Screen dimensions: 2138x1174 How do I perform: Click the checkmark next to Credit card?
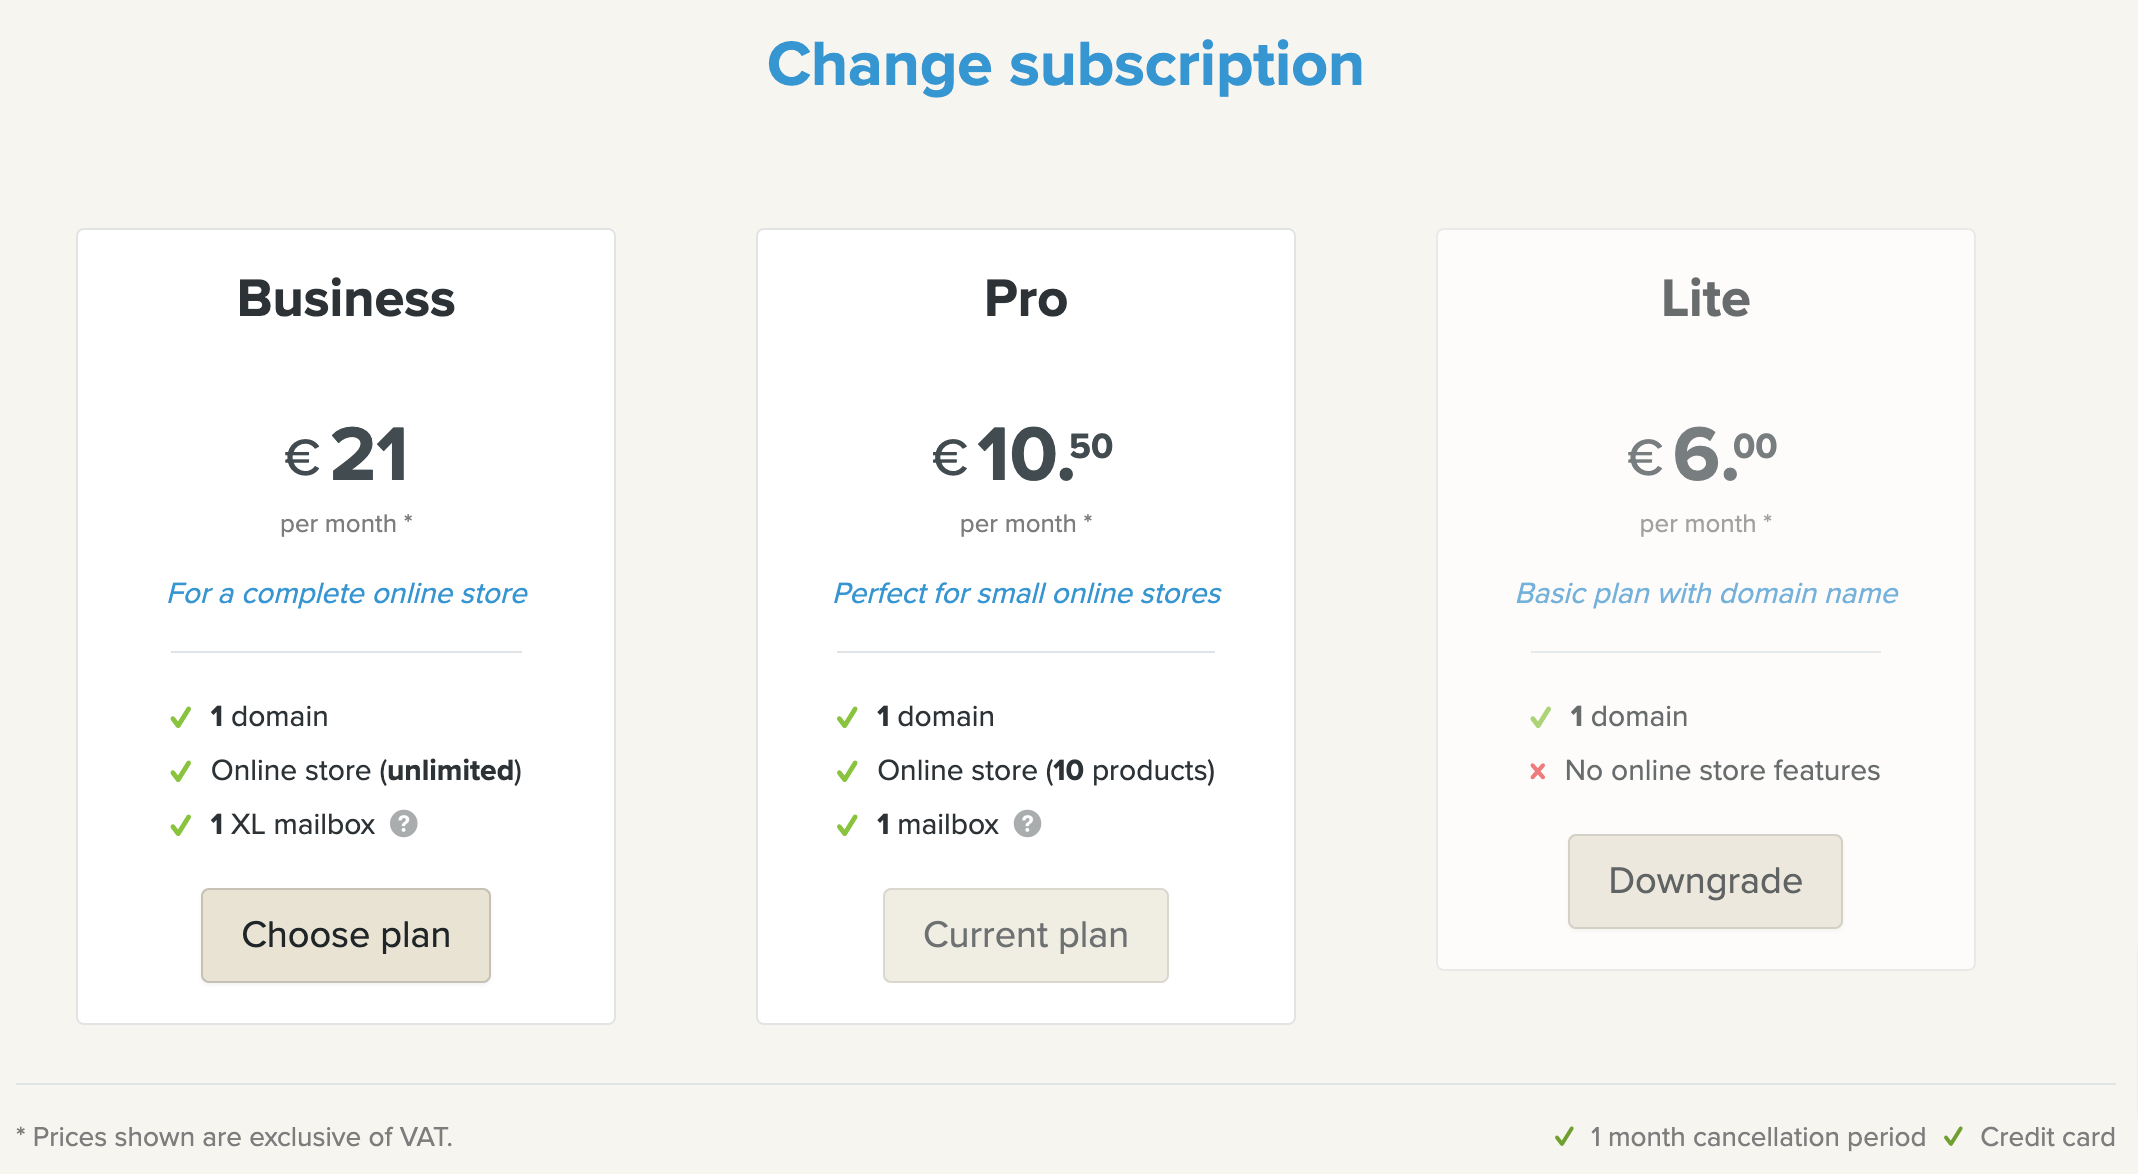[1953, 1137]
